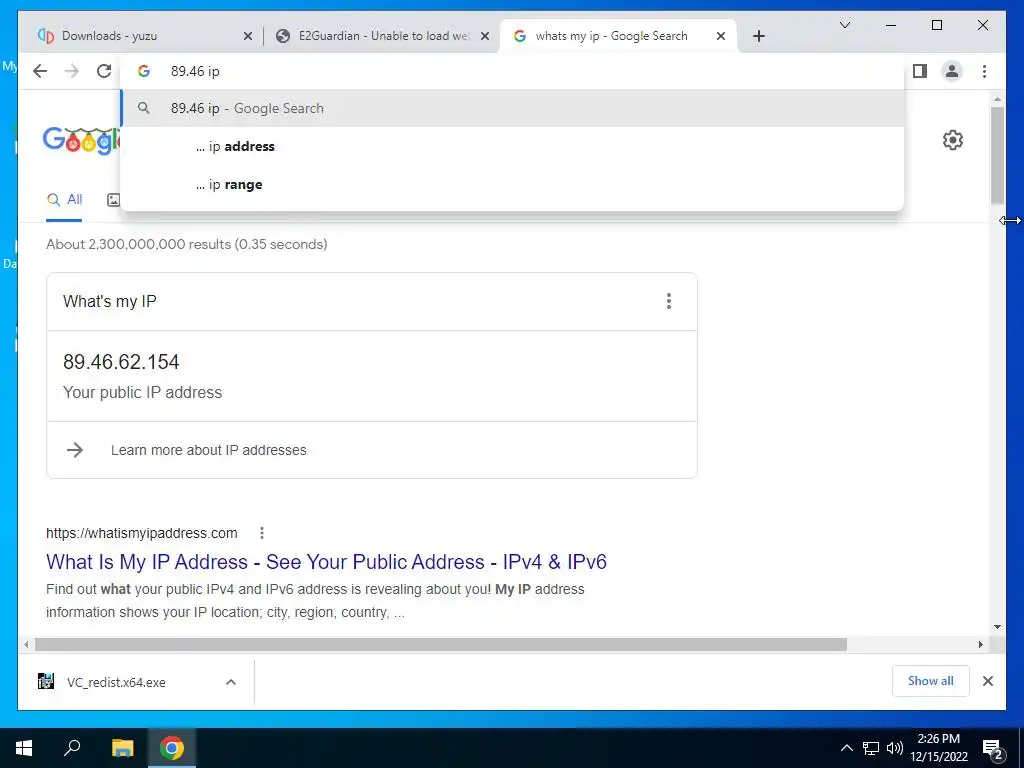Go back with the browser back arrow
This screenshot has height=768, width=1024.
[40, 71]
